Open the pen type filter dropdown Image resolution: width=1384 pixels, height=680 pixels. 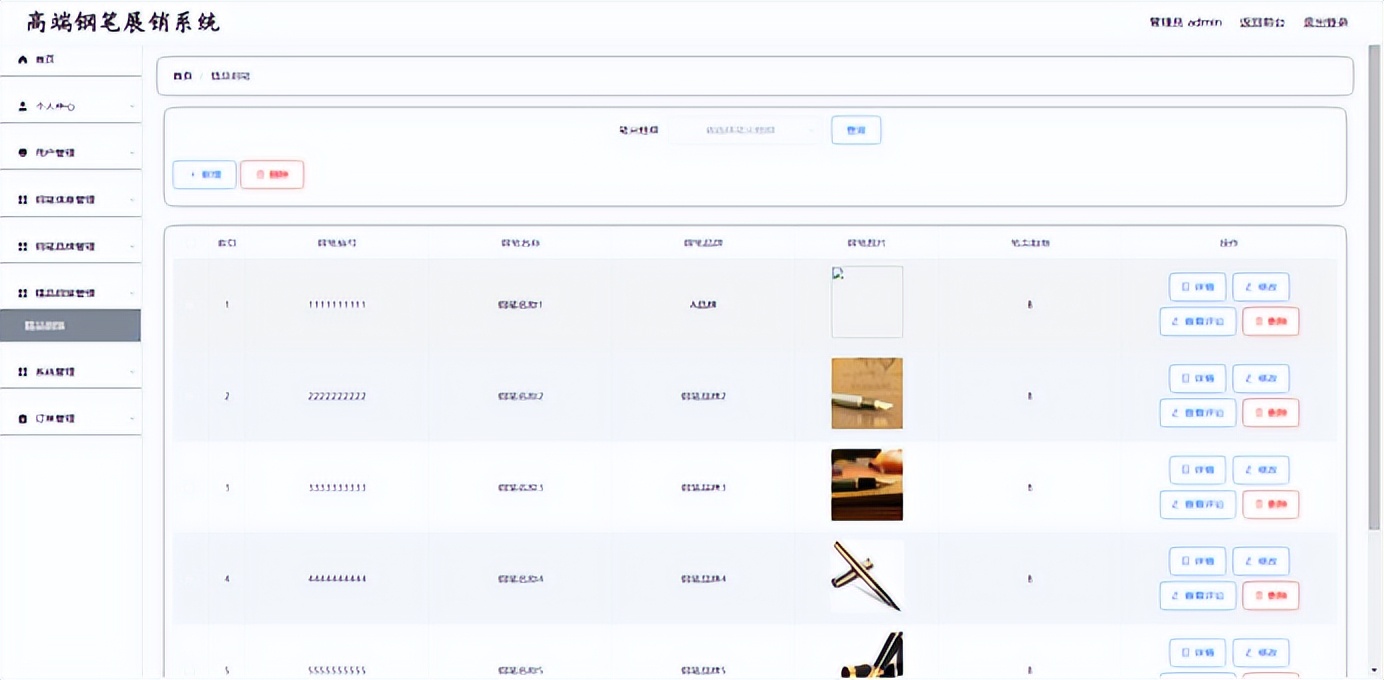point(745,130)
